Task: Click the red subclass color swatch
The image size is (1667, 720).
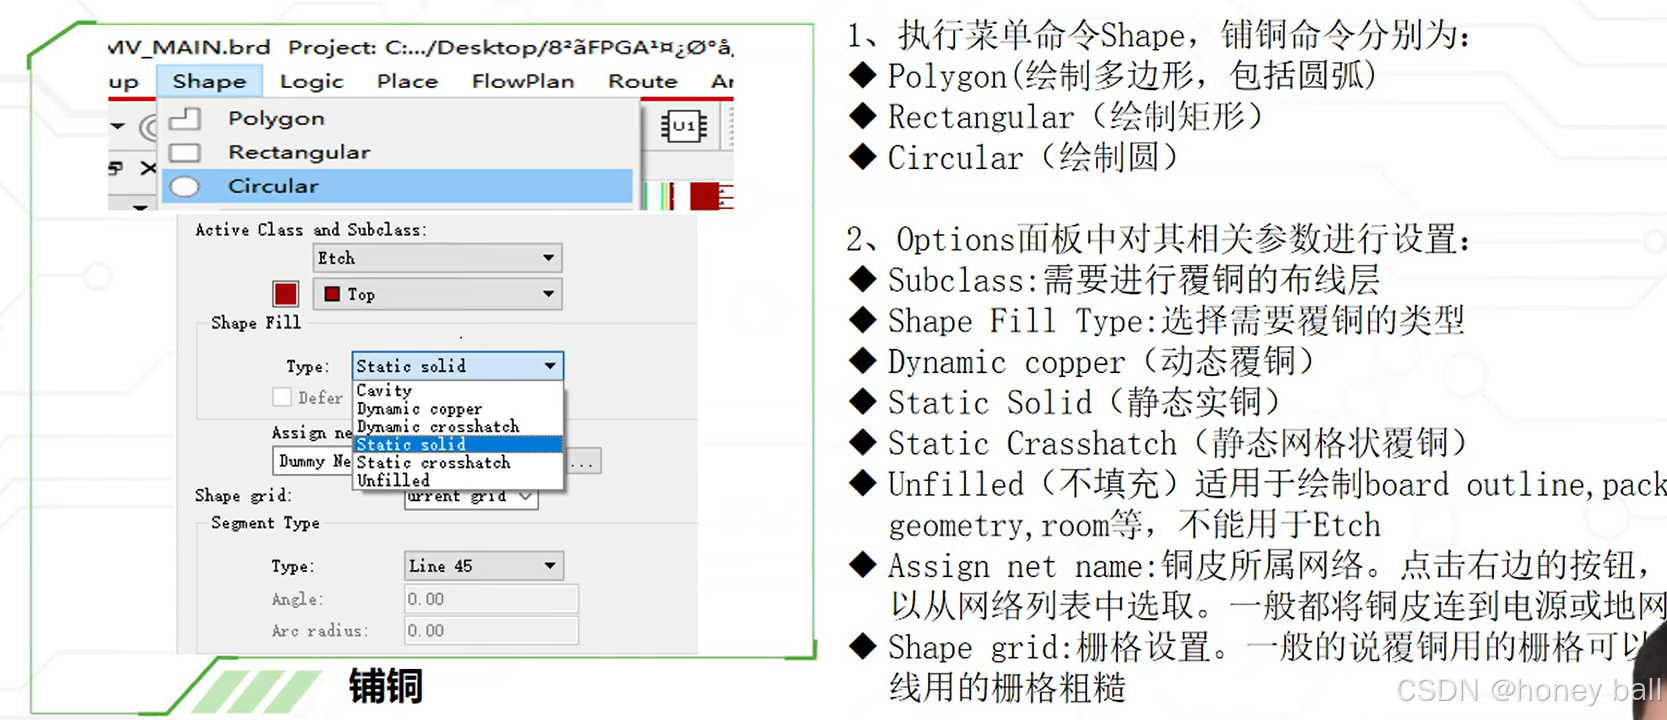Action: [285, 294]
